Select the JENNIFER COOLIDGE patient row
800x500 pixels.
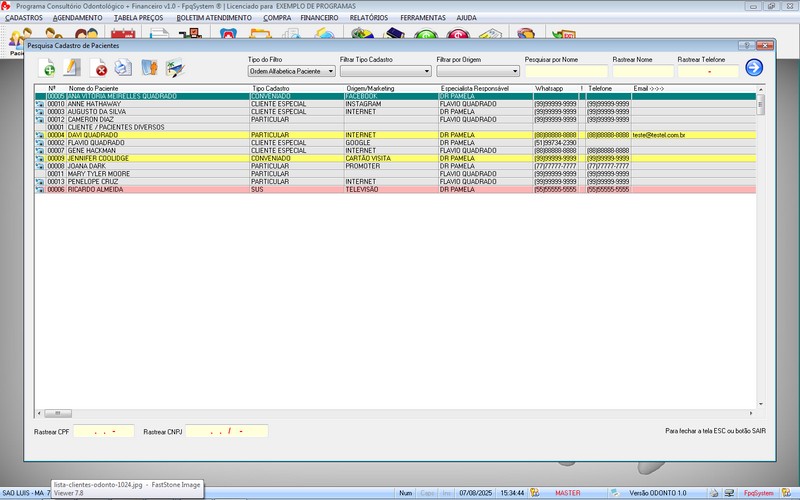pos(150,158)
